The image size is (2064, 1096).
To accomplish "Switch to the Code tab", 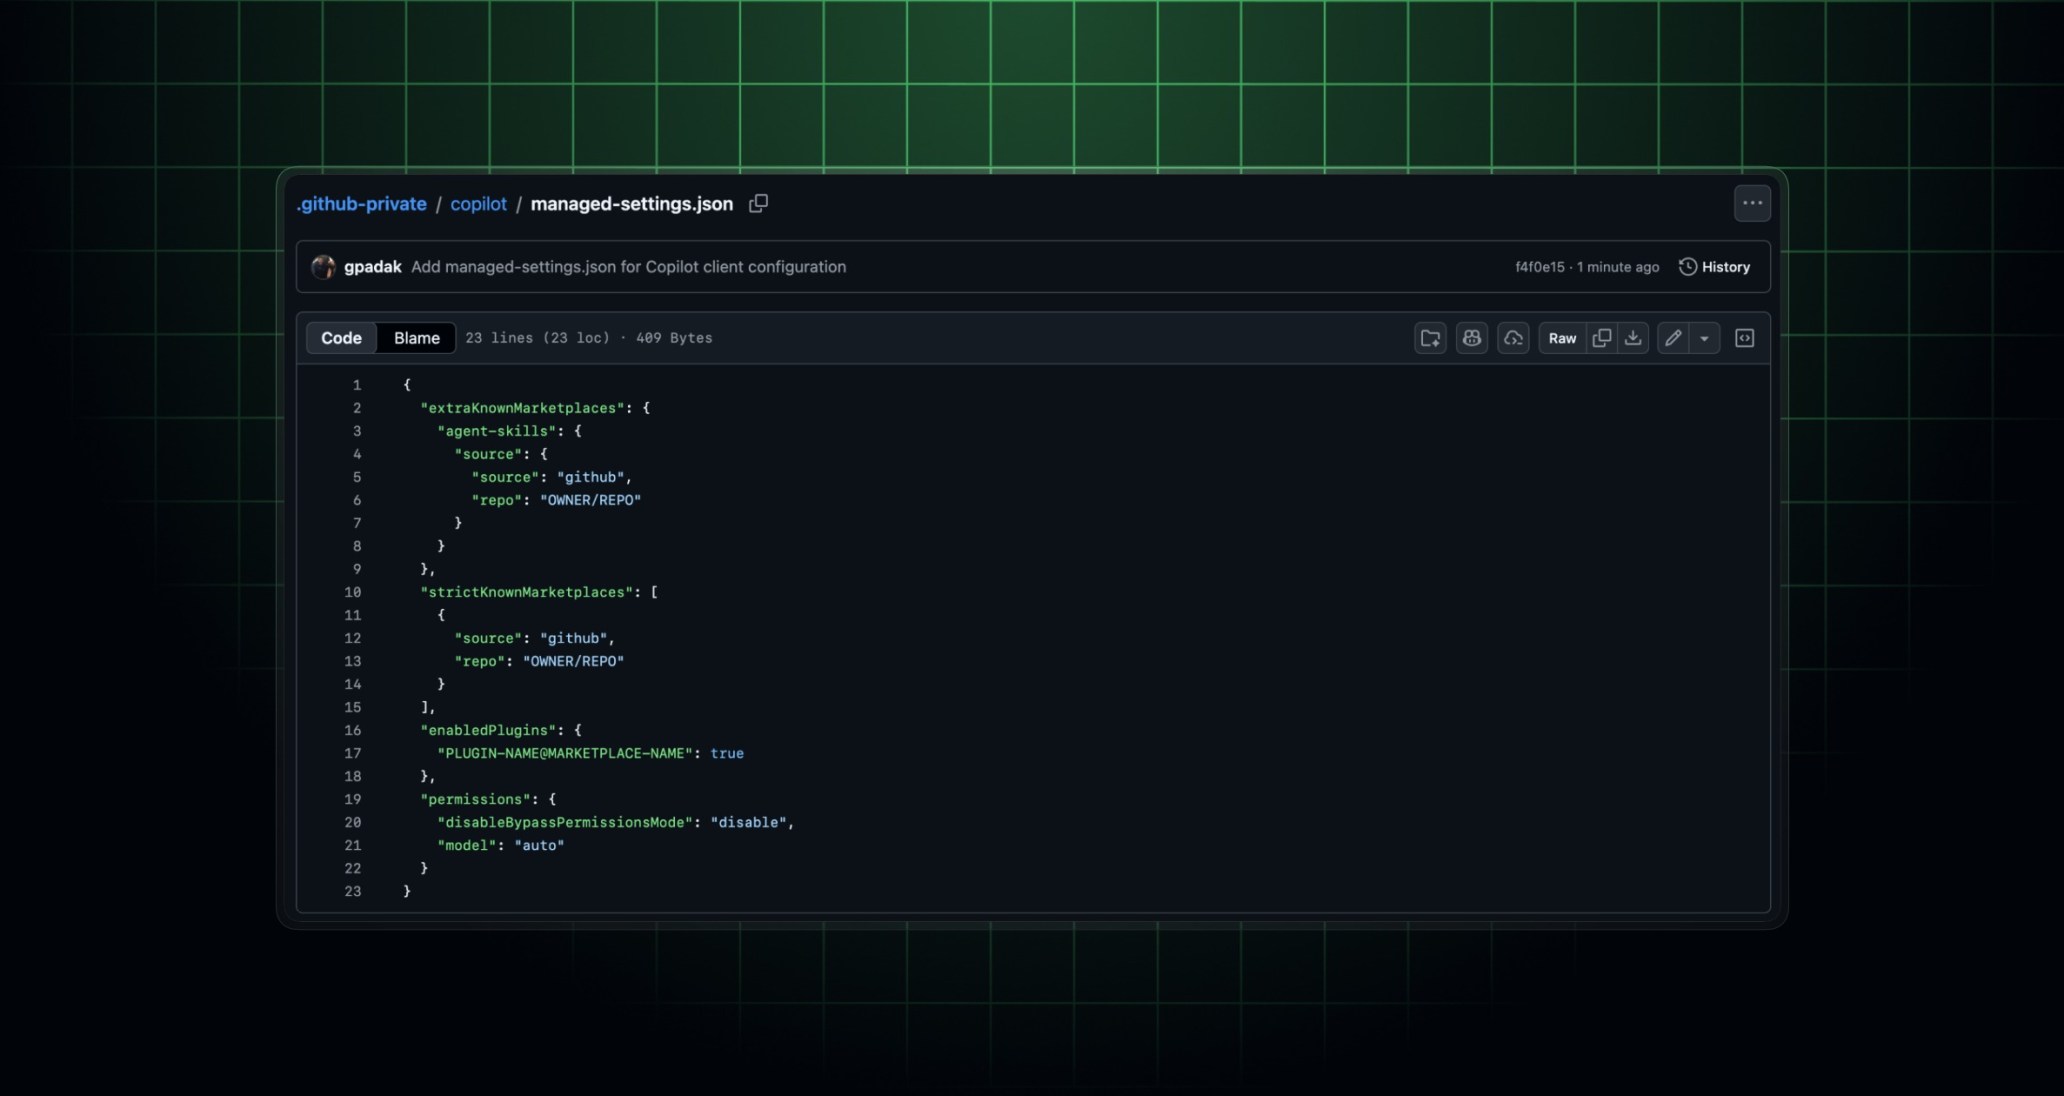I will click(341, 338).
